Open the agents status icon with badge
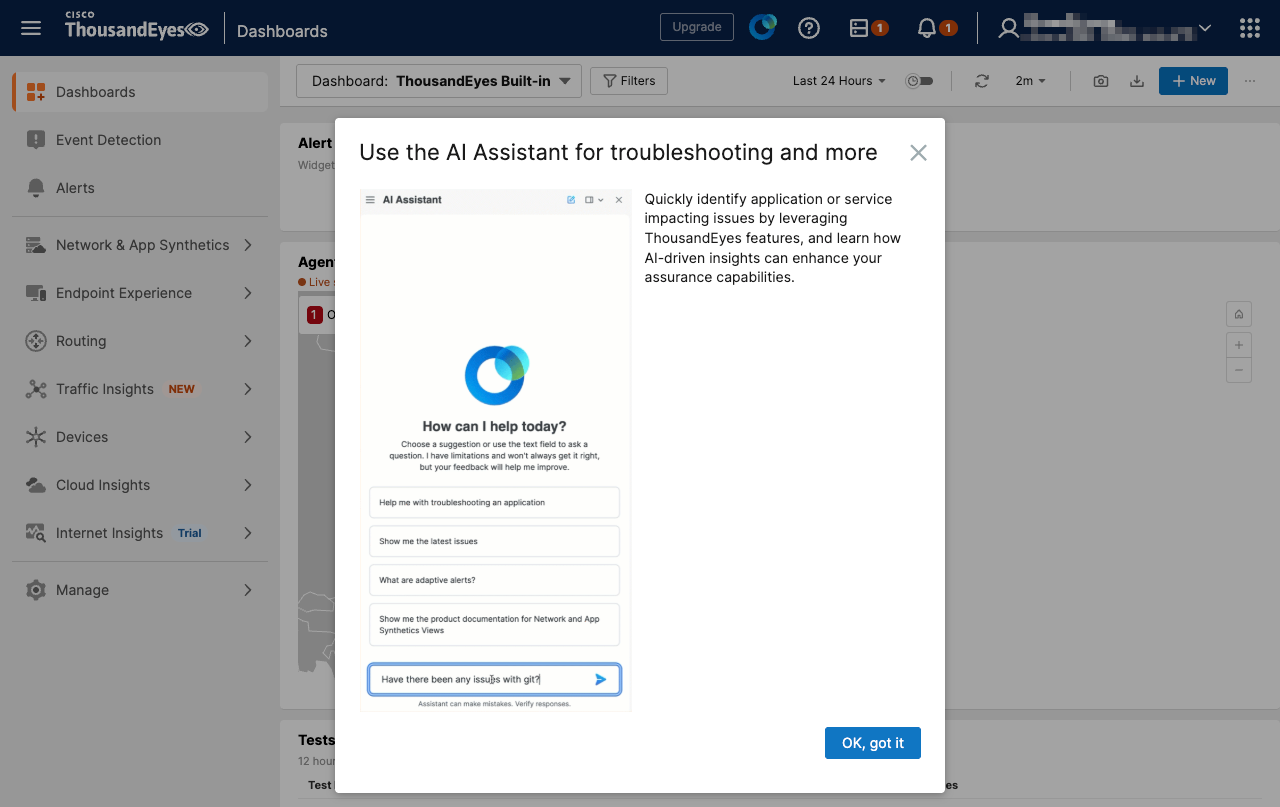1280x807 pixels. (867, 28)
